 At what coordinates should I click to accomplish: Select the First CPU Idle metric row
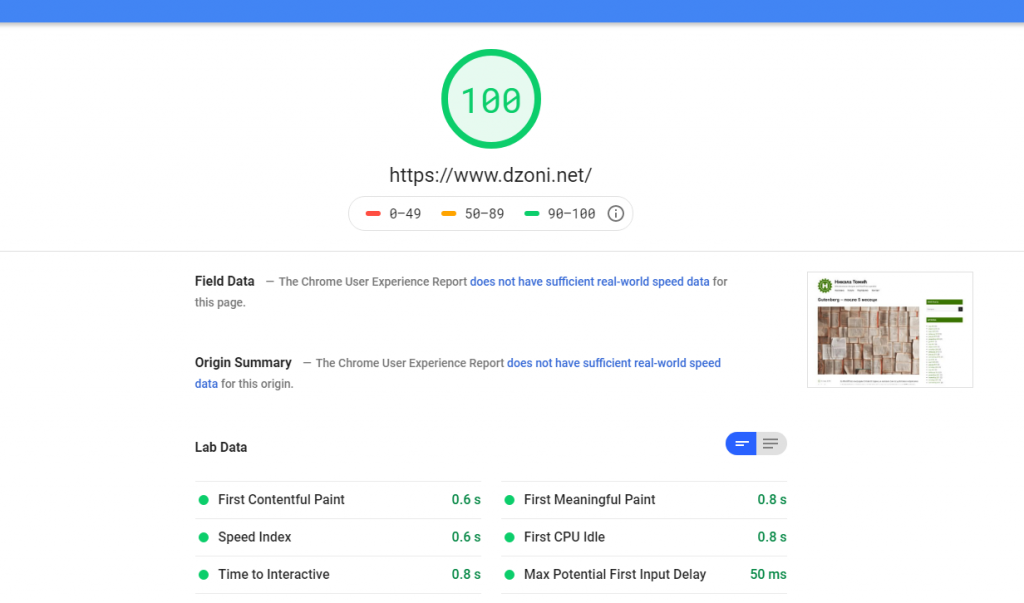point(644,537)
